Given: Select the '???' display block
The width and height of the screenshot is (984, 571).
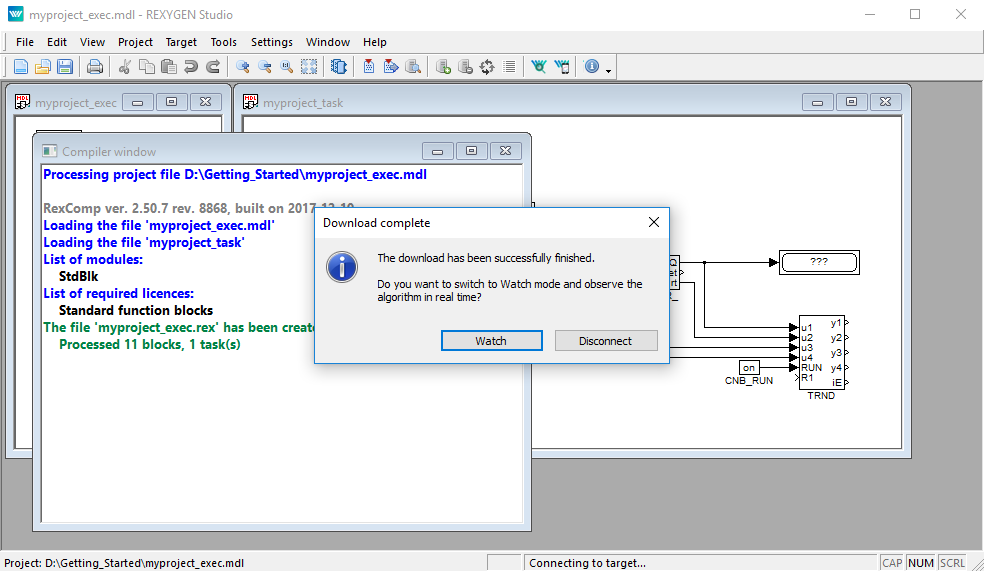Looking at the screenshot, I should [819, 262].
